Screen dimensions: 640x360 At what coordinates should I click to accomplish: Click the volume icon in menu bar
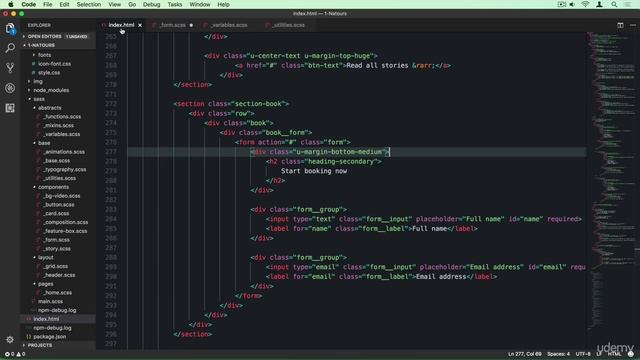coord(572,4)
